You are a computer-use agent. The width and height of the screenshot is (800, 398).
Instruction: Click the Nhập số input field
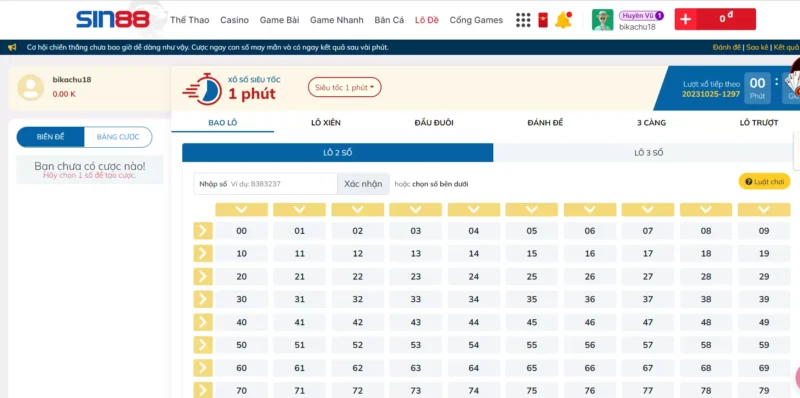265,184
